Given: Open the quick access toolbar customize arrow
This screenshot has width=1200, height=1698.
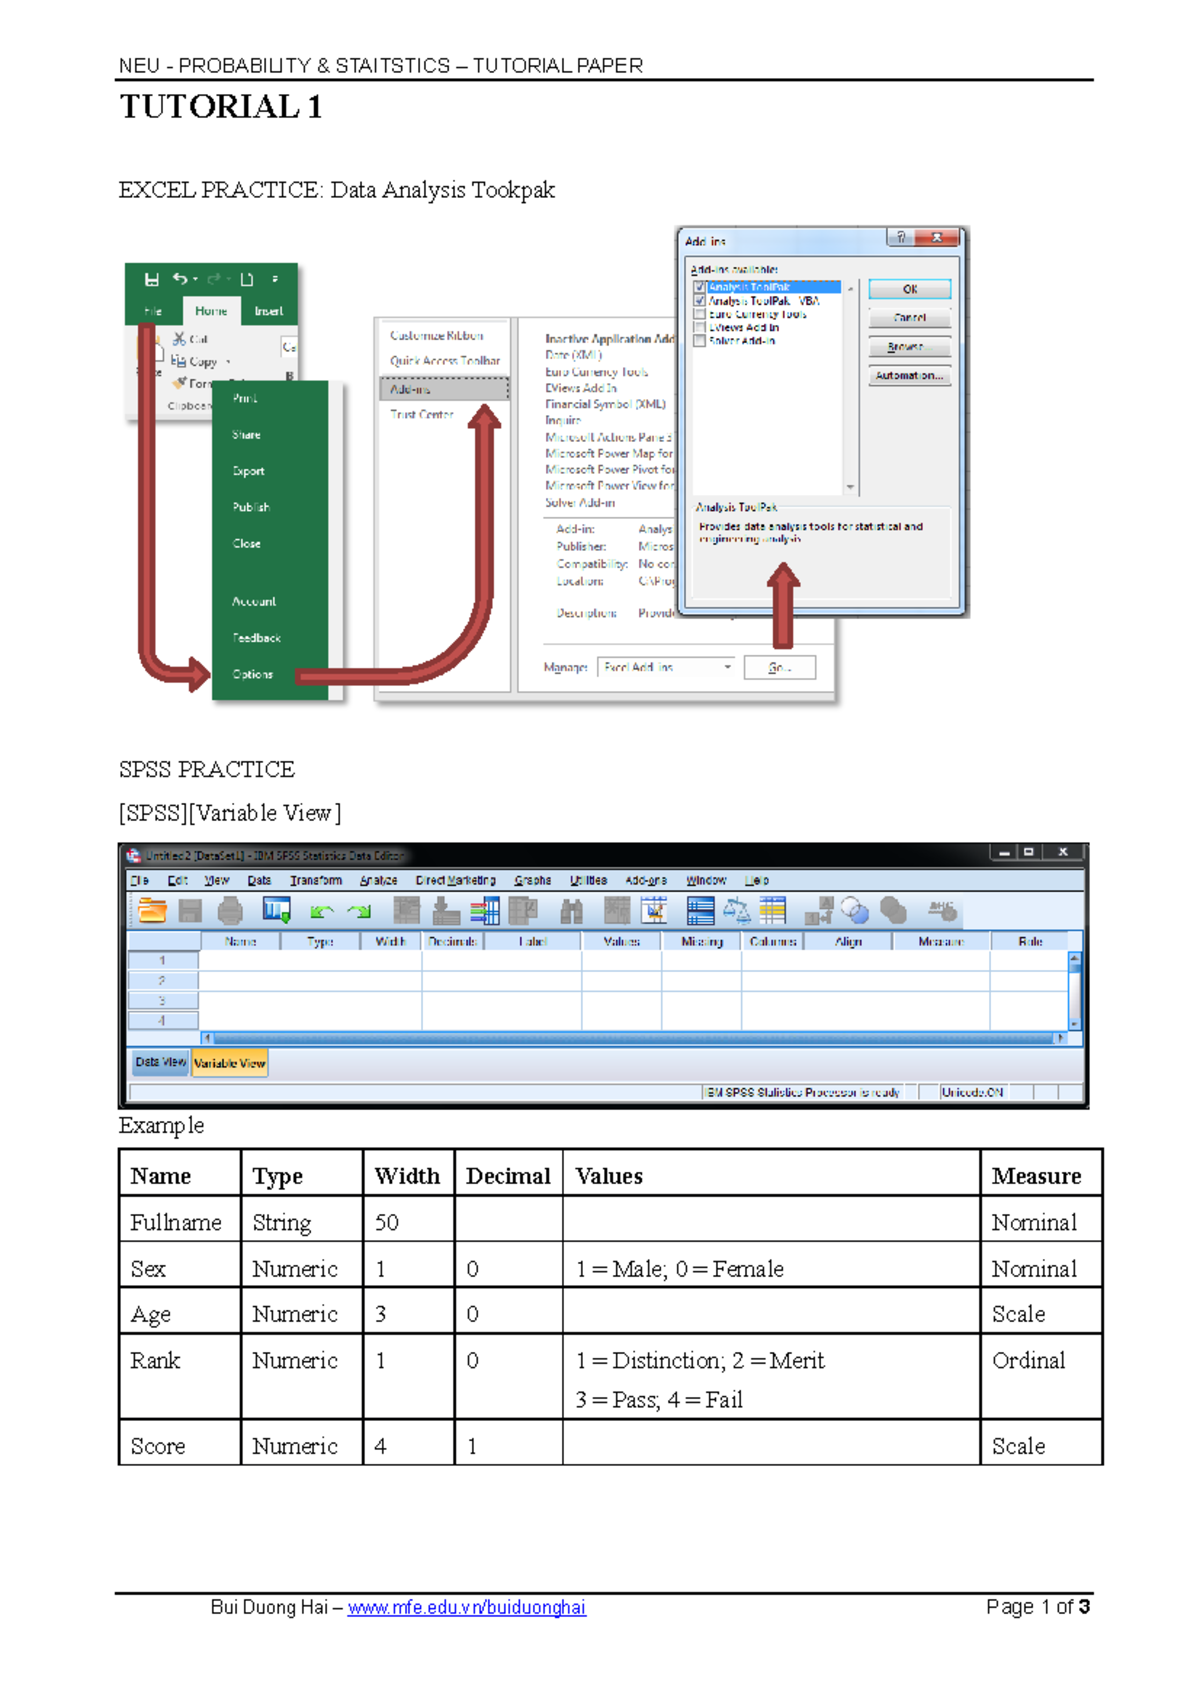Looking at the screenshot, I should 275,280.
